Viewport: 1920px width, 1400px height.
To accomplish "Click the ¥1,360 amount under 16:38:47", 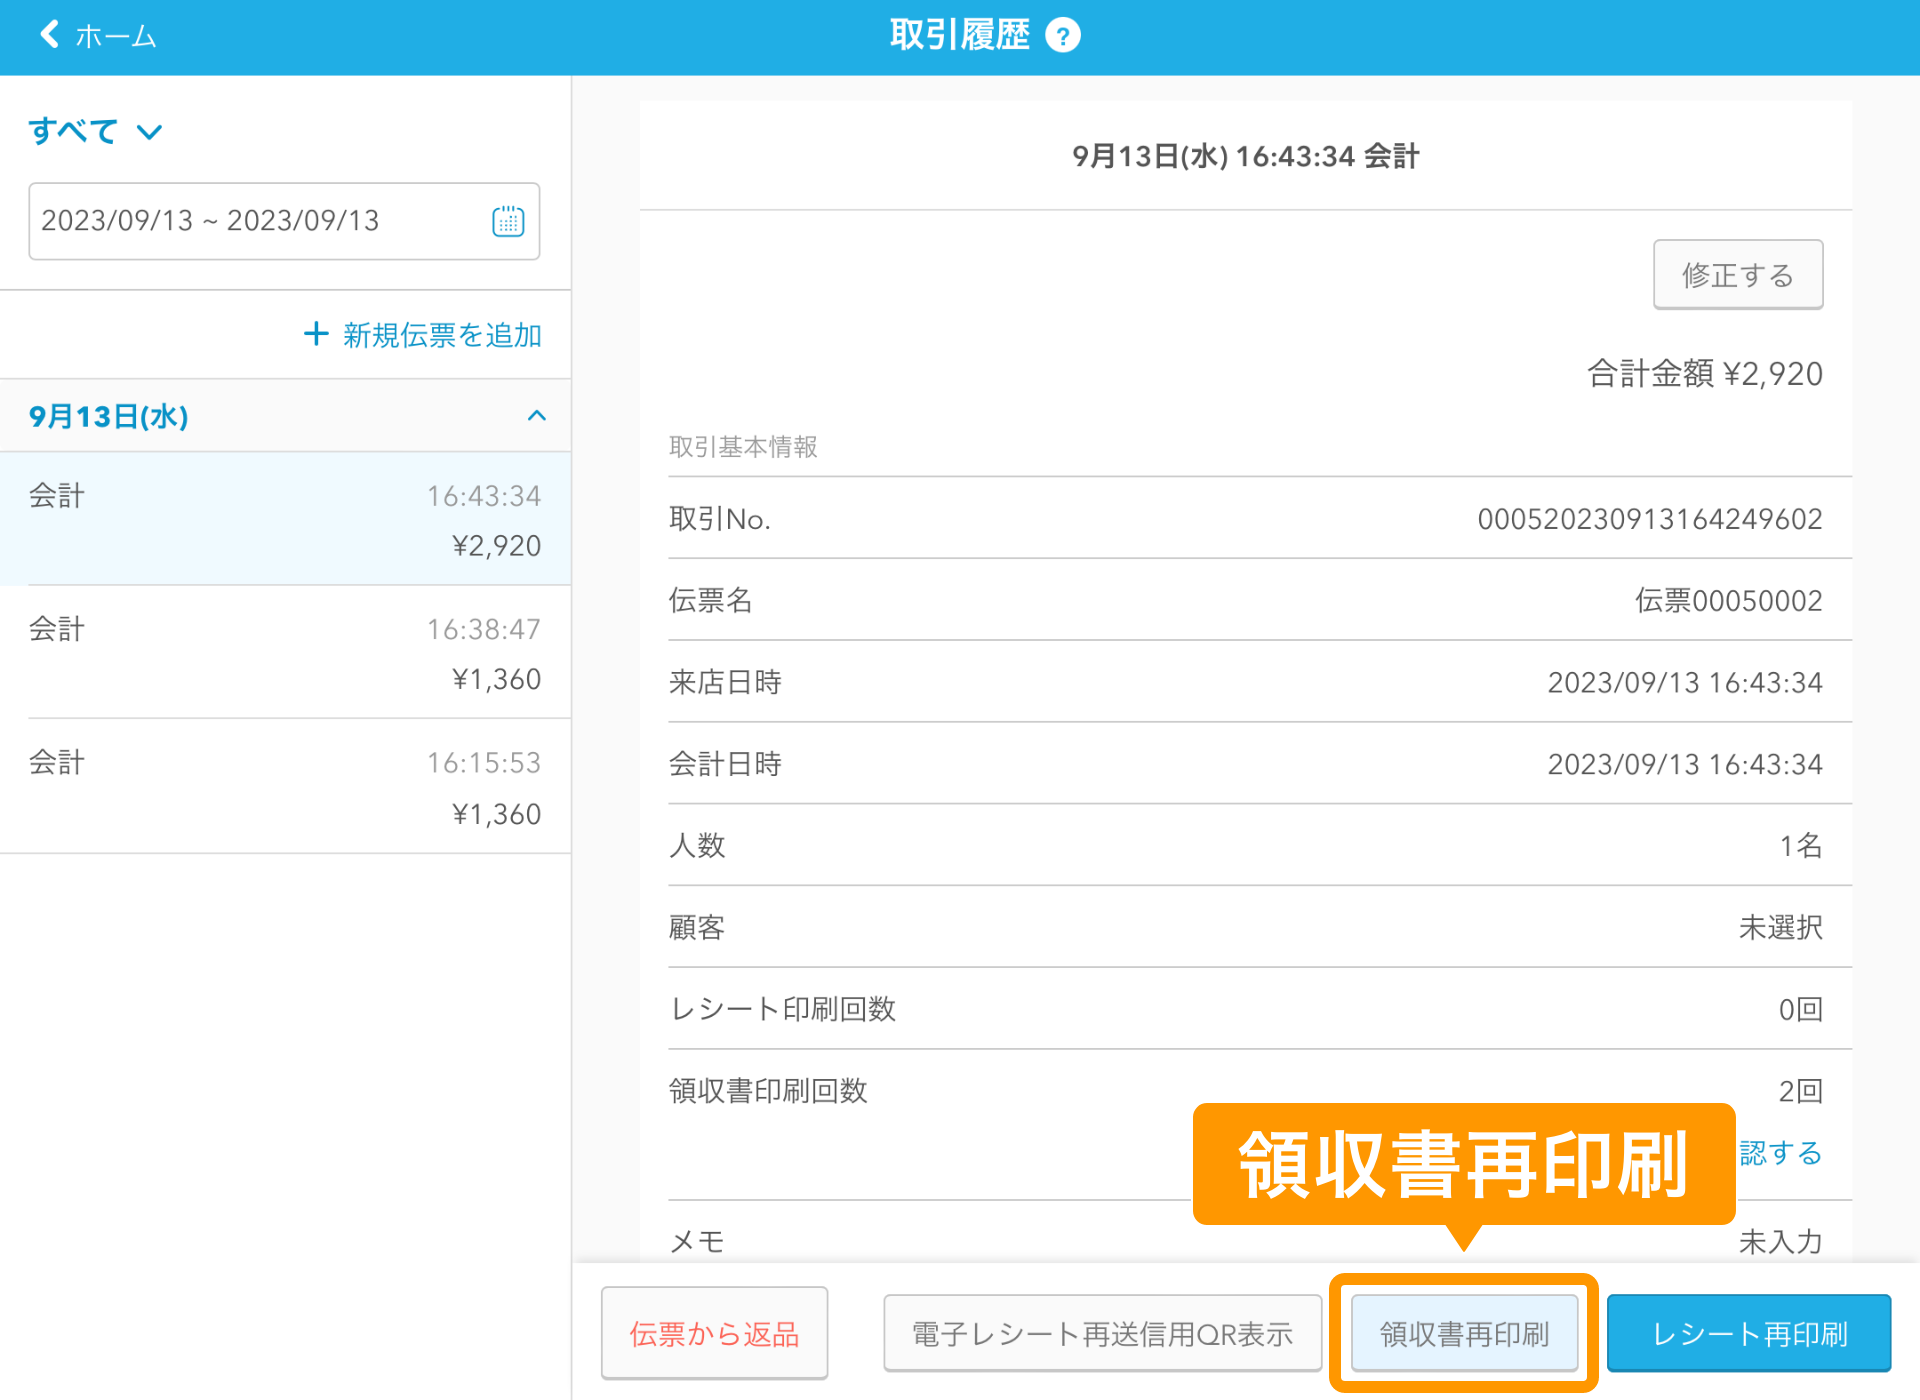I will click(x=497, y=680).
